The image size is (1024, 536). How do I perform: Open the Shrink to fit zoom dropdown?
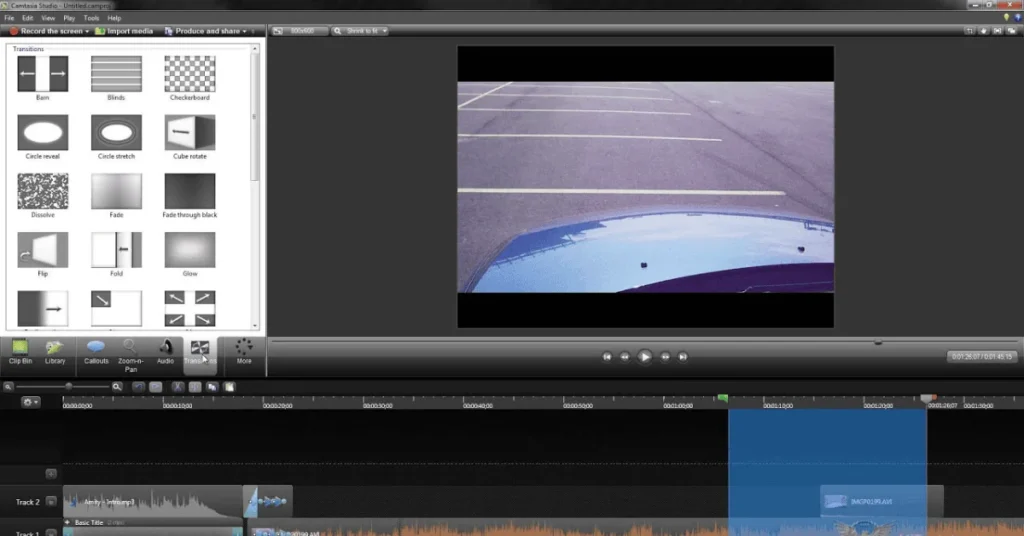click(x=360, y=31)
